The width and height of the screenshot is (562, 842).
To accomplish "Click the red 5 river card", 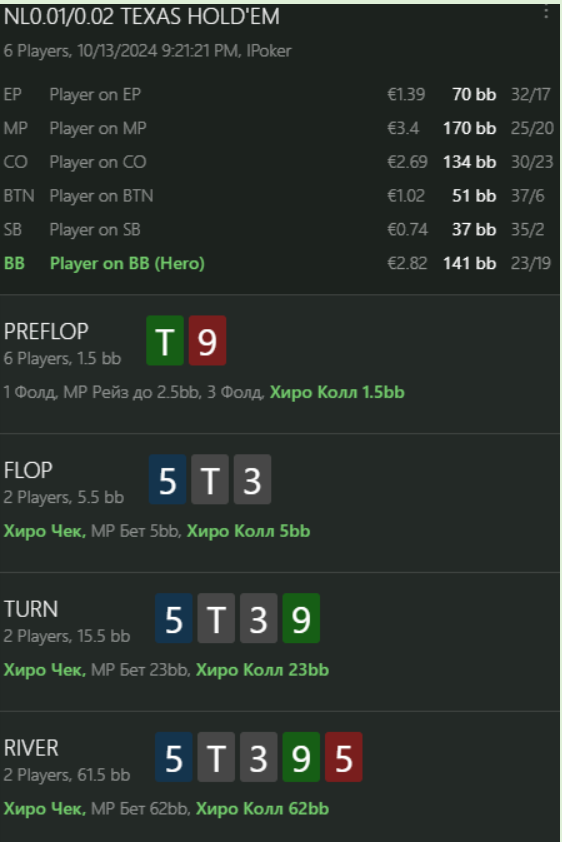I will [344, 757].
